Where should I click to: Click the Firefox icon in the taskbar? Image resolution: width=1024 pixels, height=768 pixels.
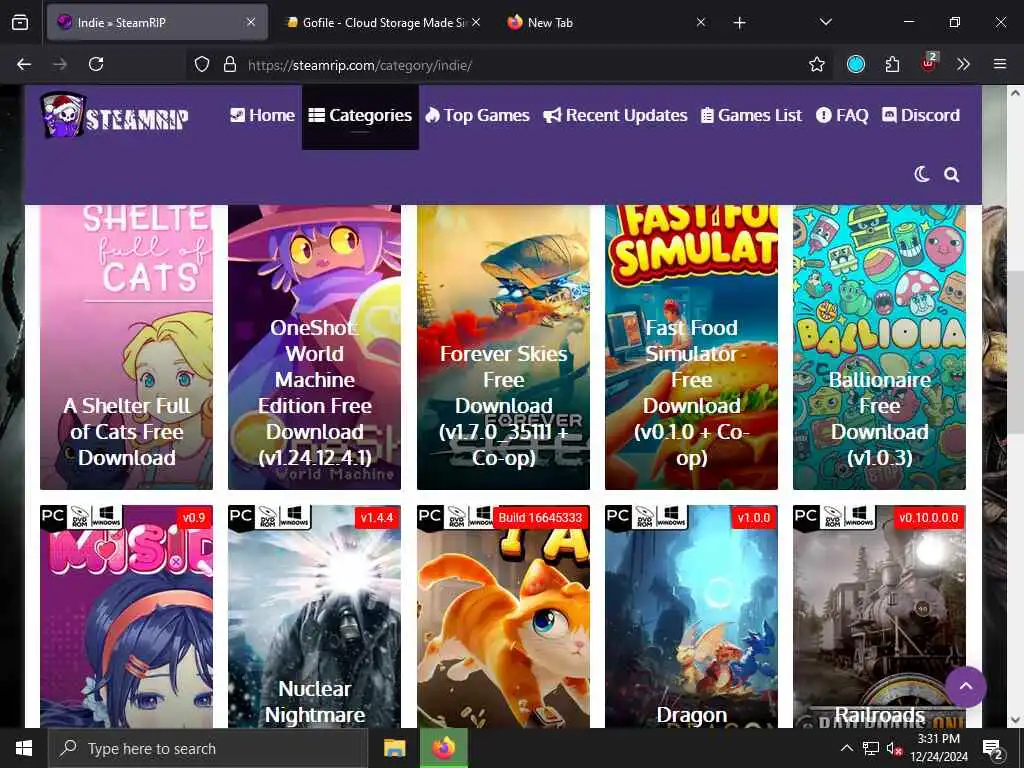443,748
